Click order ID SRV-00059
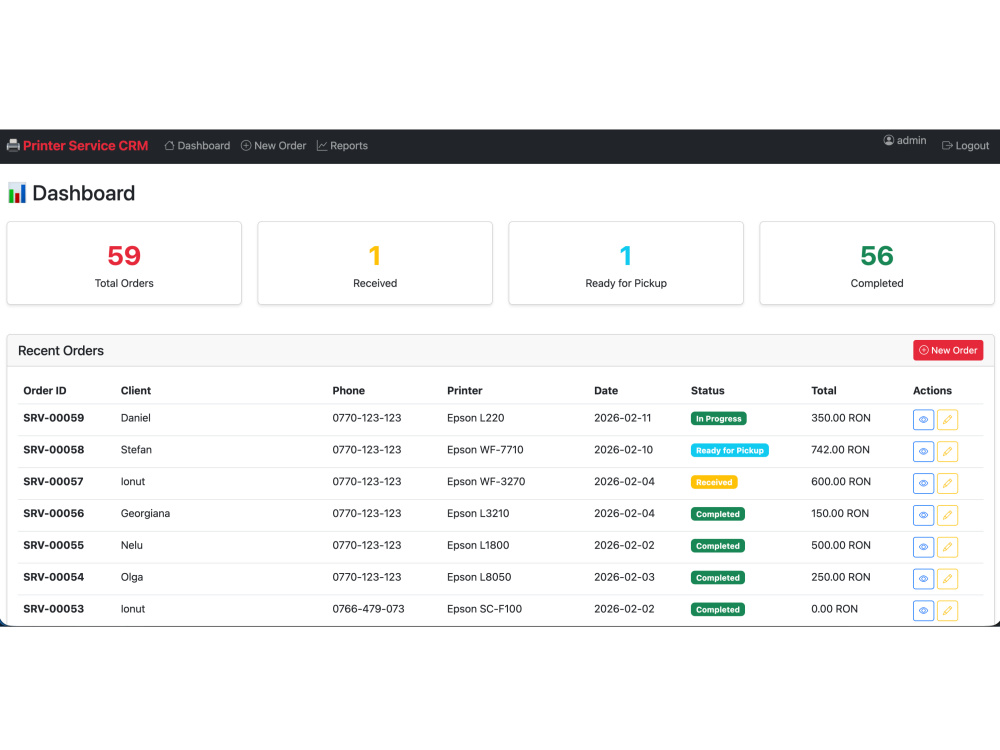Image resolution: width=1000 pixels, height=750 pixels. [54, 418]
